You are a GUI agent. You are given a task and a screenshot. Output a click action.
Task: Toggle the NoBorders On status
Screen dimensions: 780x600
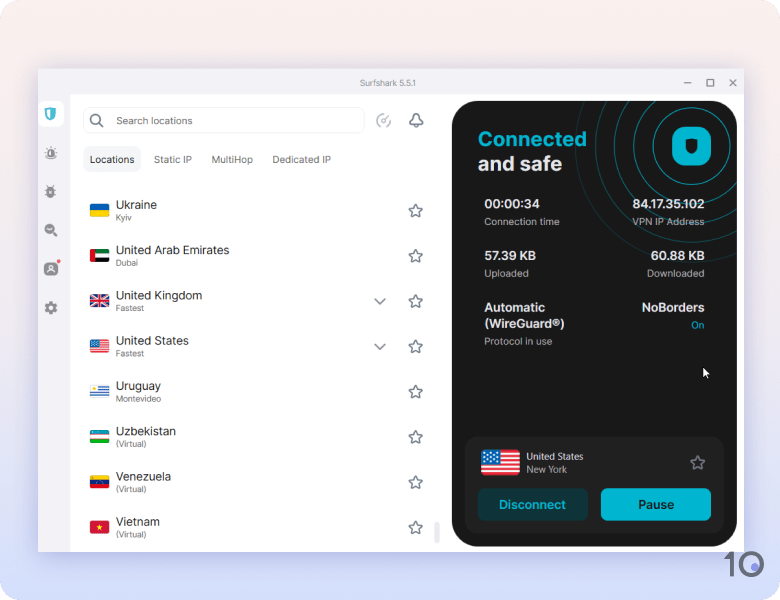coord(697,325)
